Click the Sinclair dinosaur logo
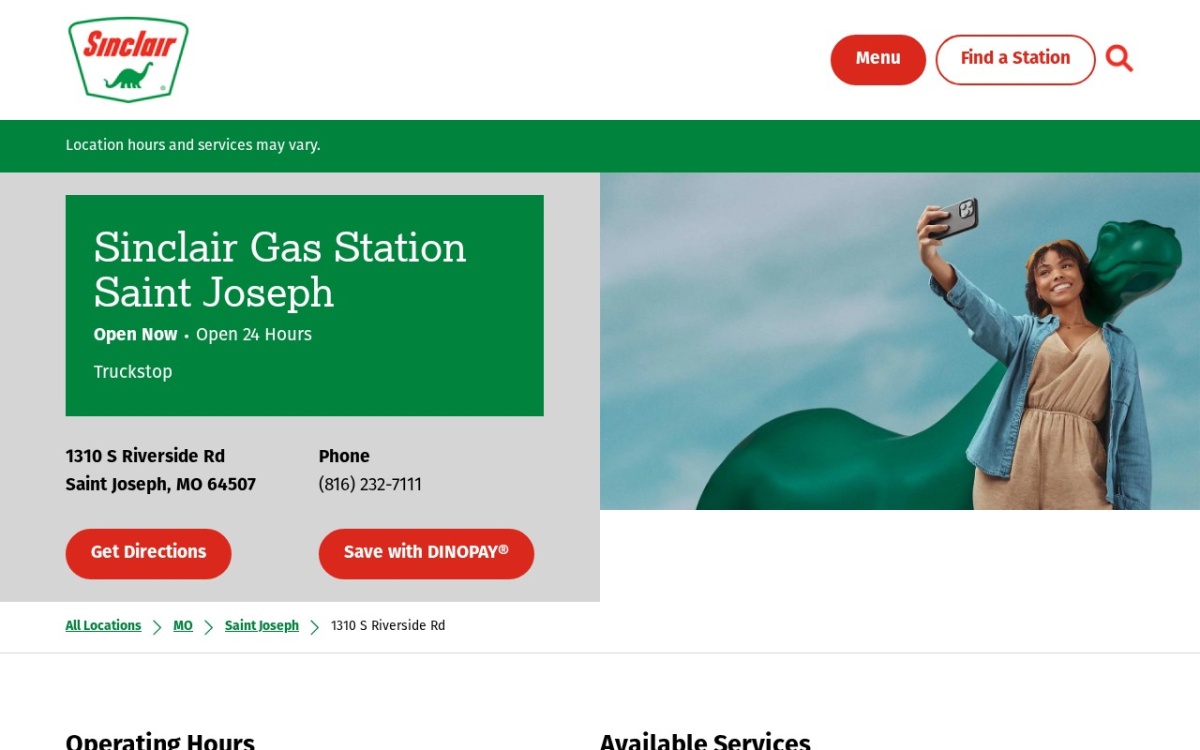 pos(128,59)
